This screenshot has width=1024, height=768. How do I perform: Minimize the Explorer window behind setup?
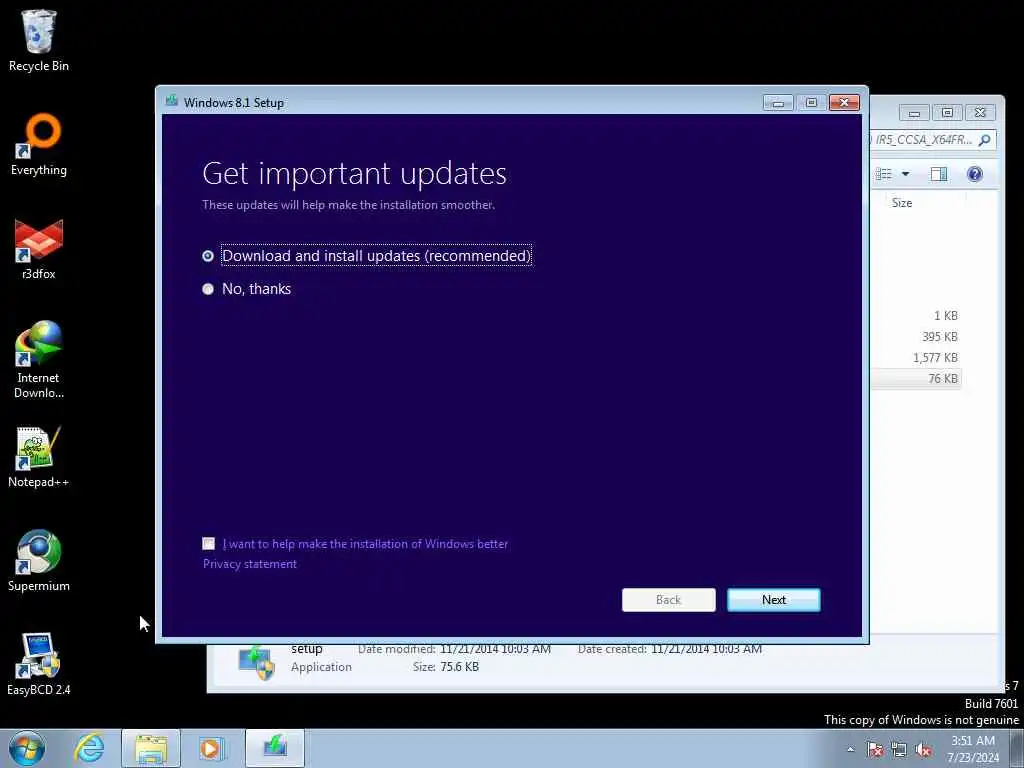tap(914, 112)
